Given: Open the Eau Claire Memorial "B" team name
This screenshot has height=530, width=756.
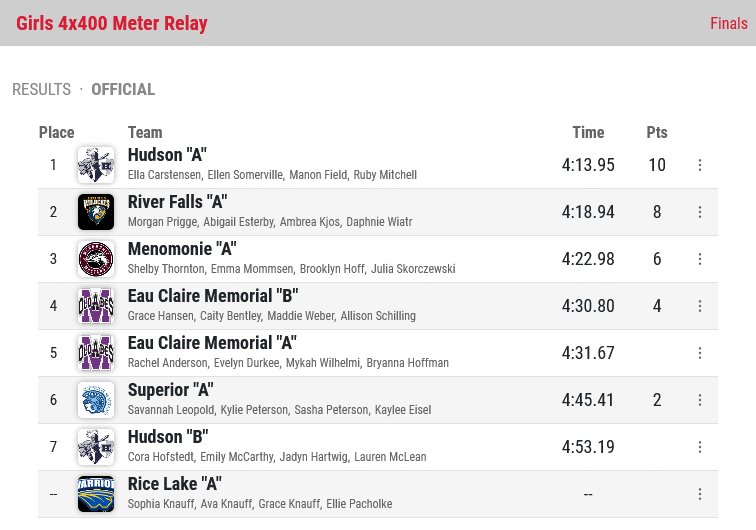Looking at the screenshot, I should pyautogui.click(x=213, y=296).
